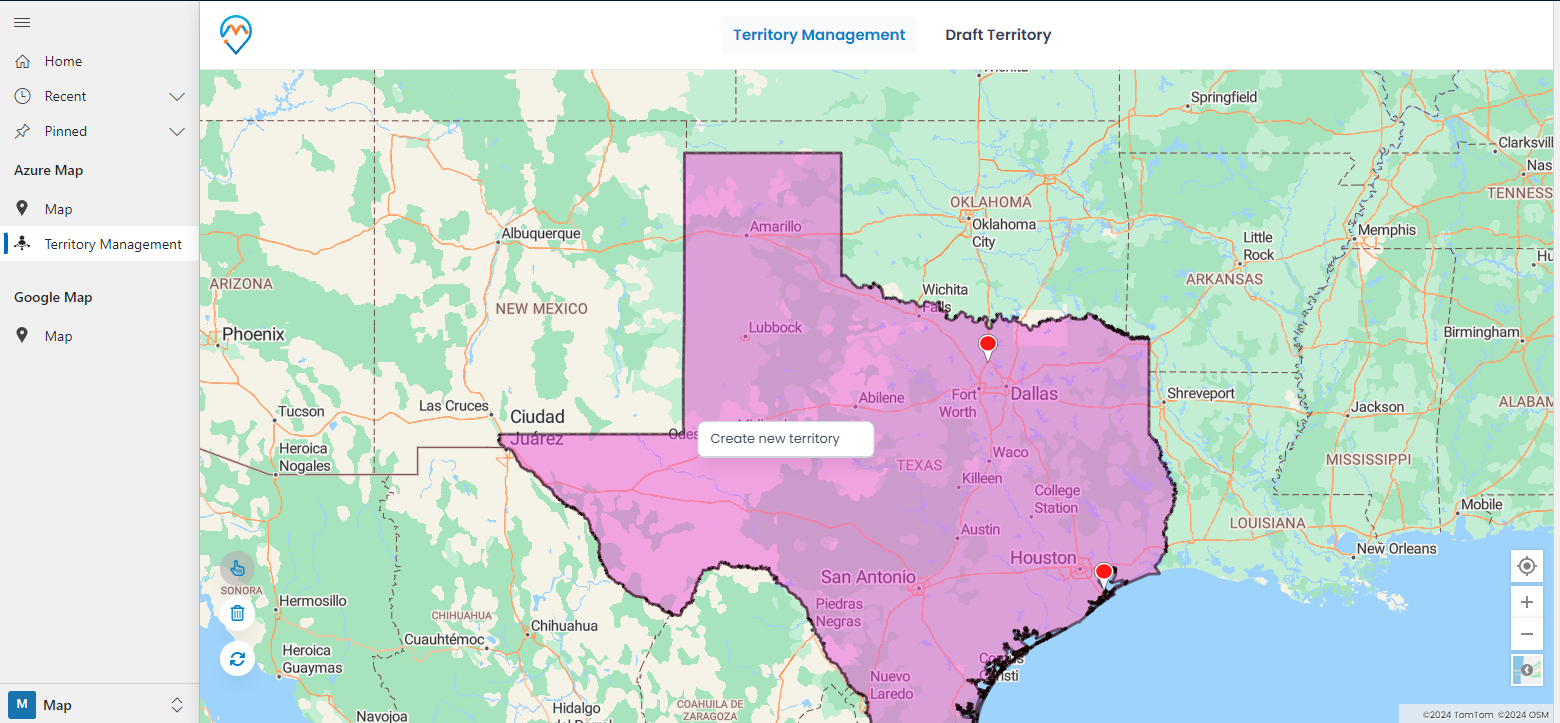
Task: Click the Pinned pushpin icon
Action: pyautogui.click(x=22, y=131)
